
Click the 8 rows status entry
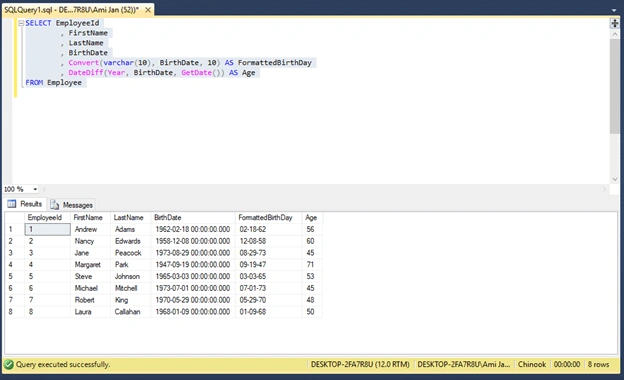[x=599, y=364]
